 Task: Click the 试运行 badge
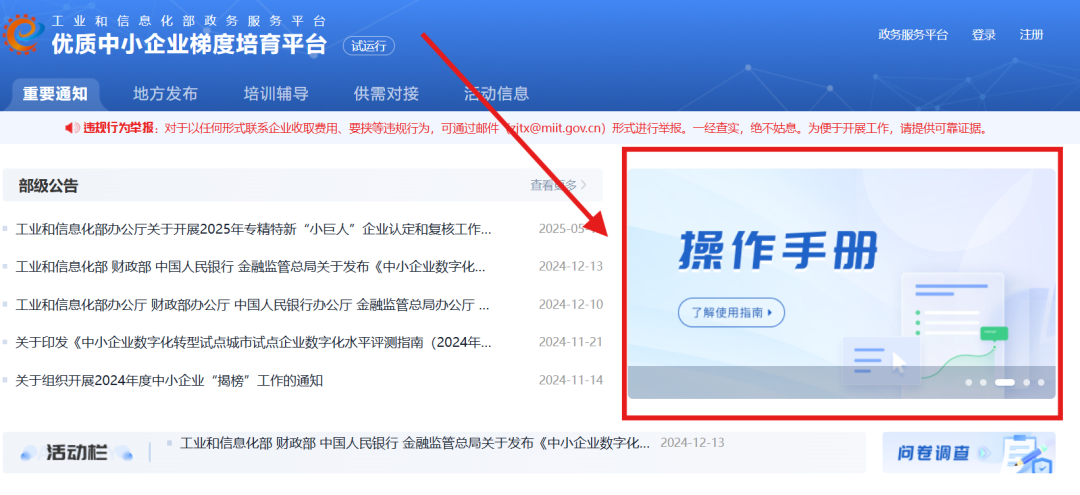point(368,46)
